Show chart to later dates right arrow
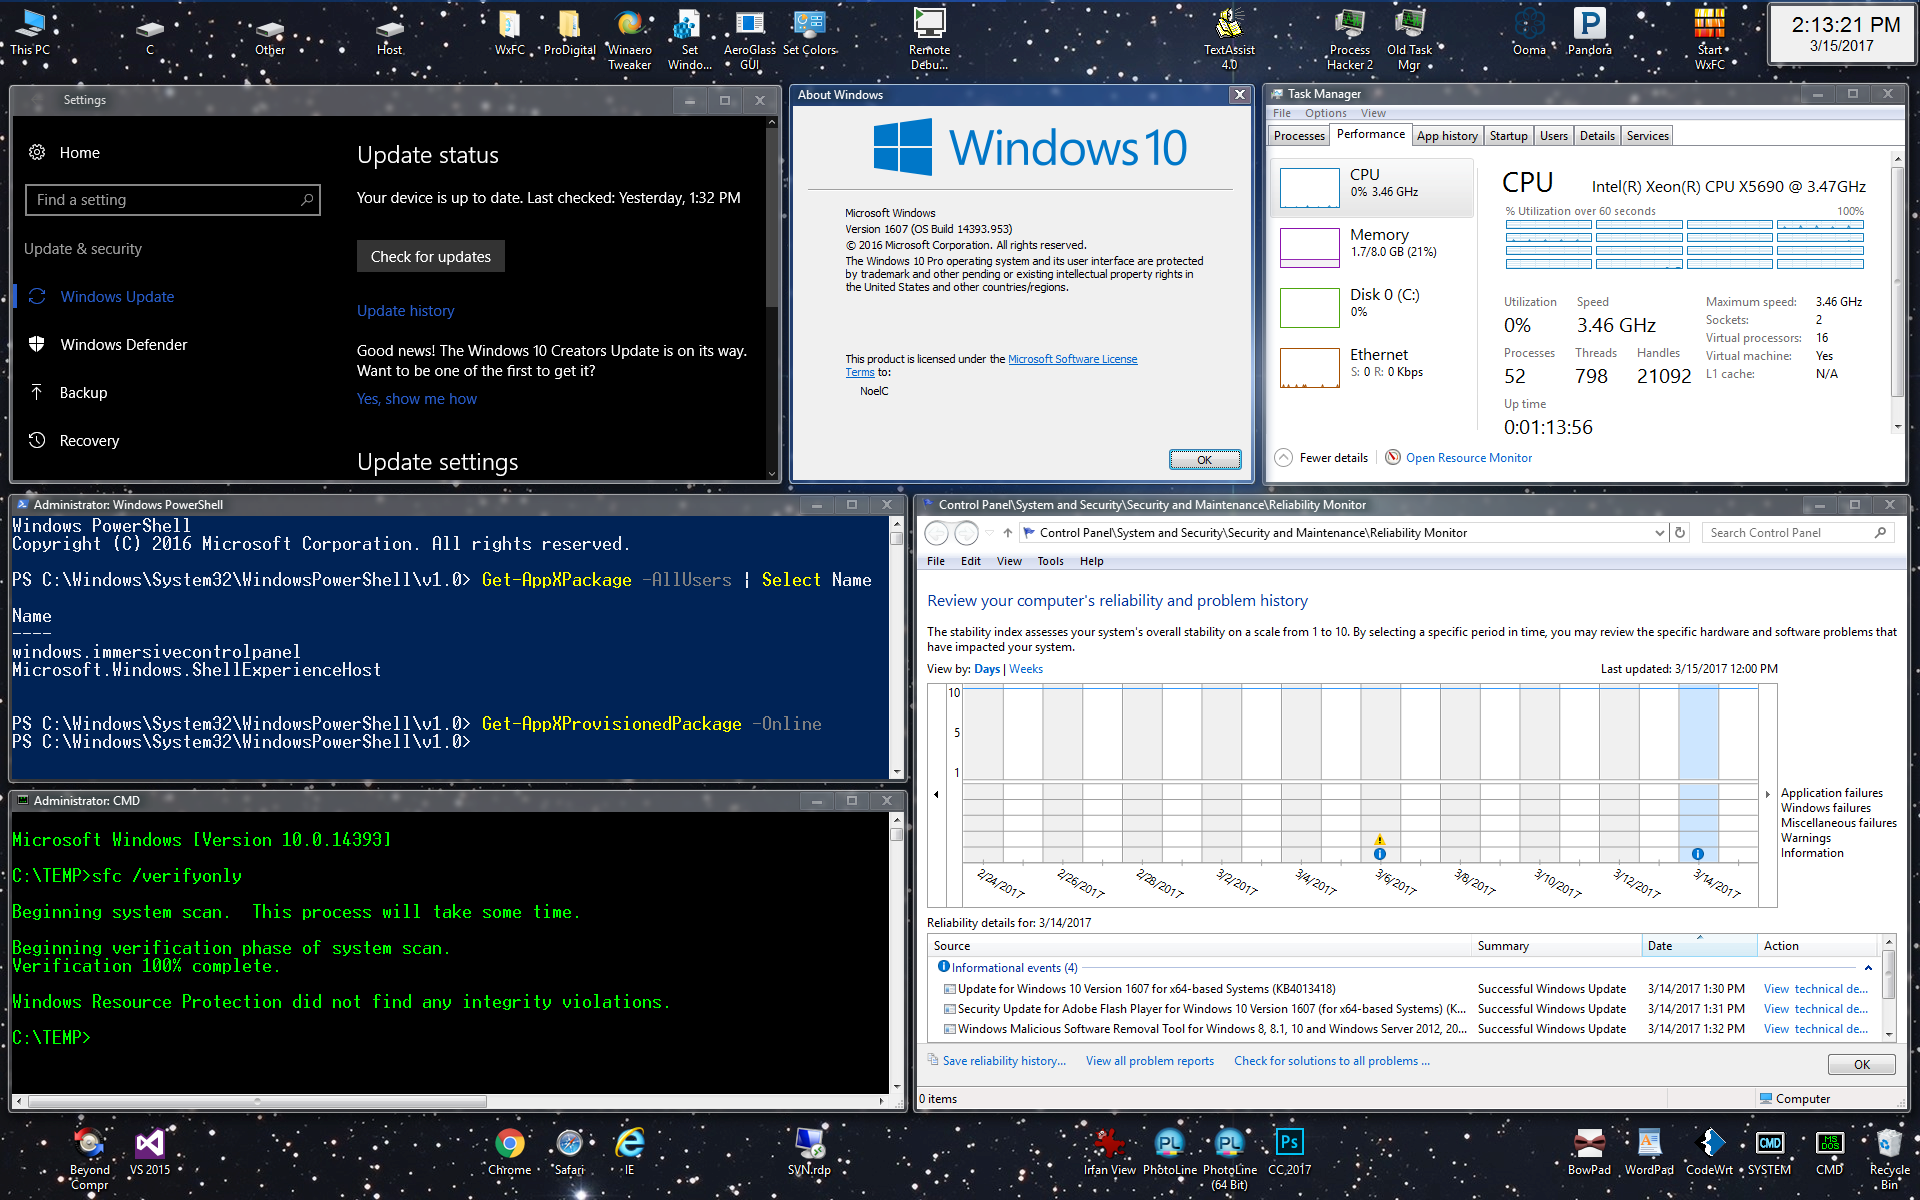Image resolution: width=1920 pixels, height=1200 pixels. point(1768,794)
